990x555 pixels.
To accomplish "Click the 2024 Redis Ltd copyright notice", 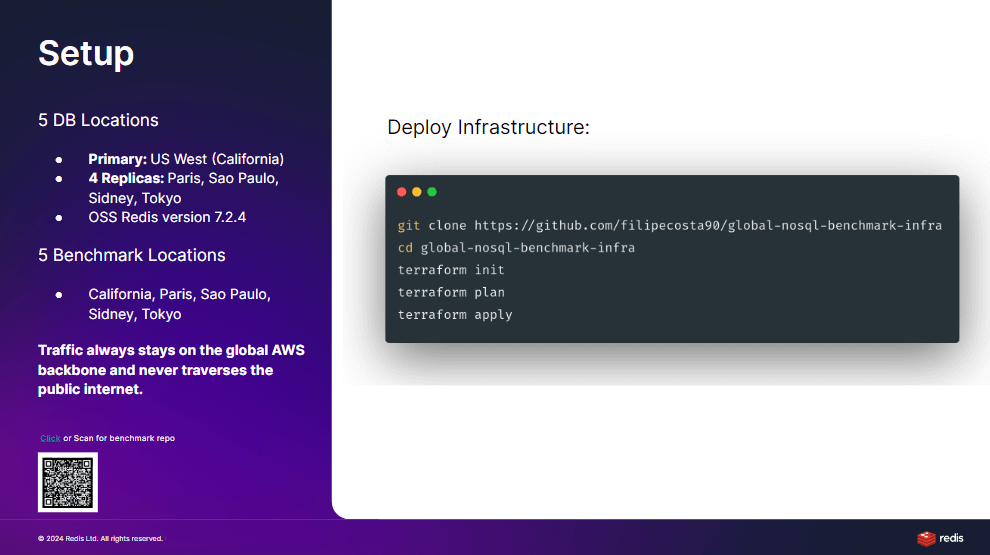I will [100, 539].
